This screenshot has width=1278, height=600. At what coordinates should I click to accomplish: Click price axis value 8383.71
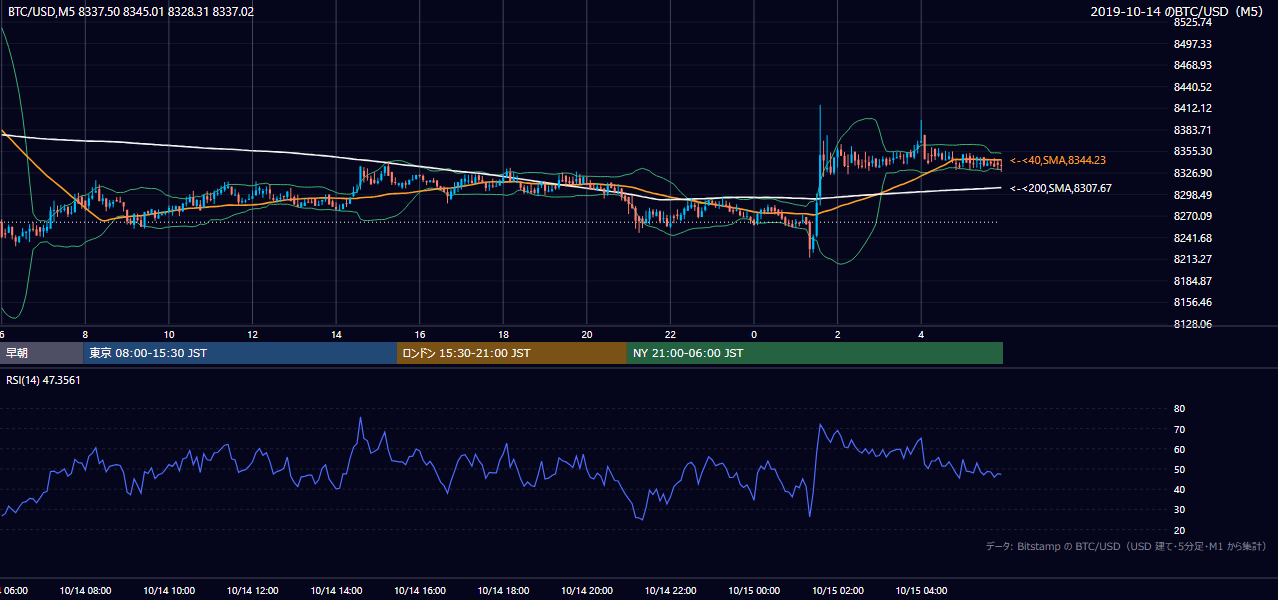pos(1193,130)
